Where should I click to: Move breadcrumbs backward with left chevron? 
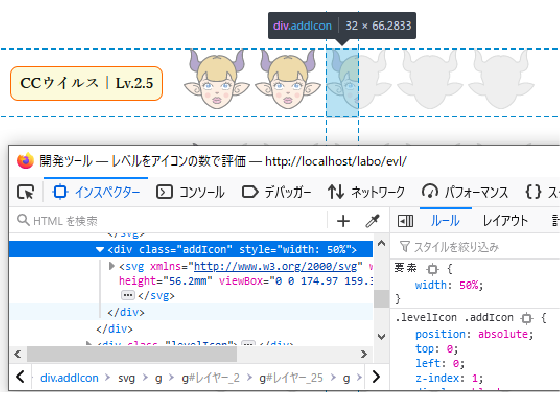[x=20, y=377]
